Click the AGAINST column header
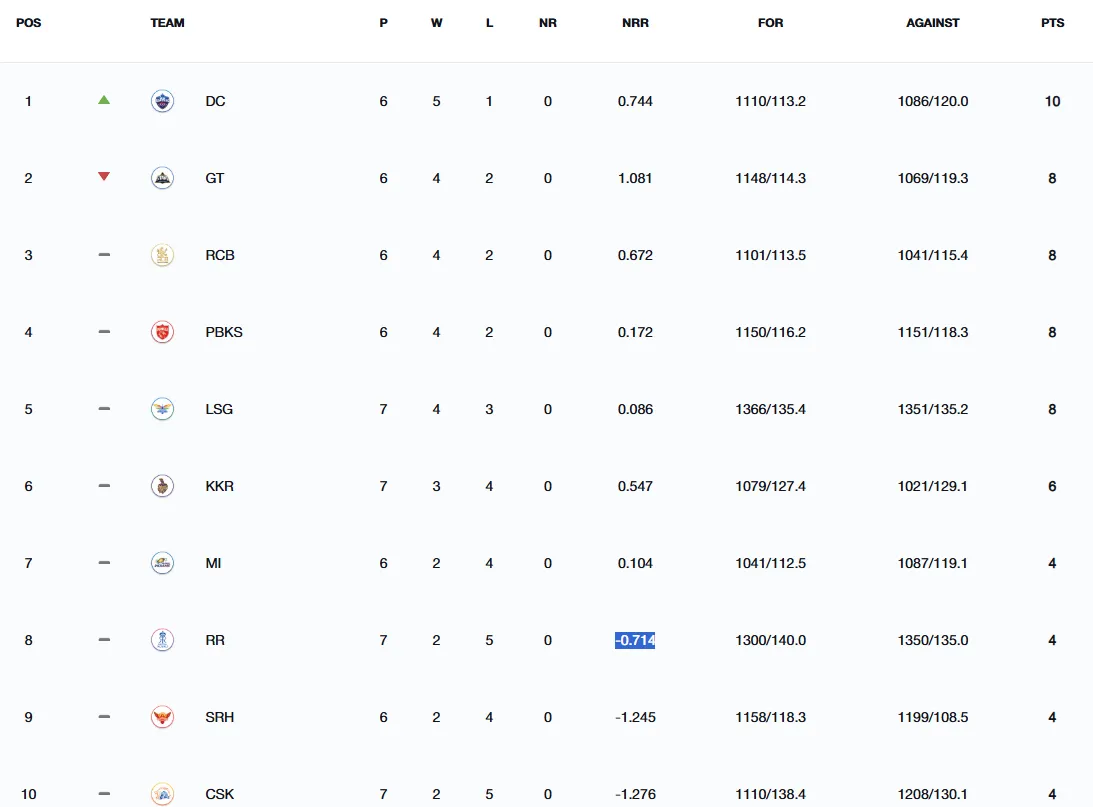 click(933, 23)
